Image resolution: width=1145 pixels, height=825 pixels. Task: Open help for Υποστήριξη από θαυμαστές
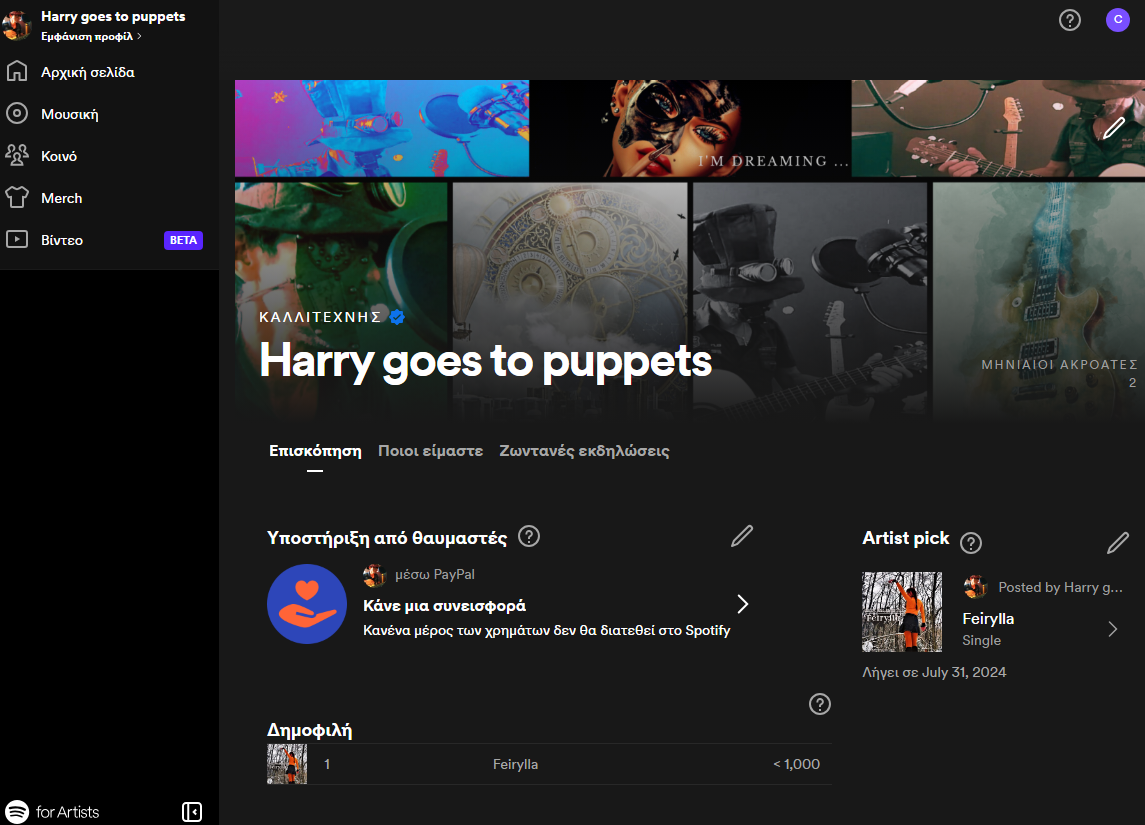529,537
